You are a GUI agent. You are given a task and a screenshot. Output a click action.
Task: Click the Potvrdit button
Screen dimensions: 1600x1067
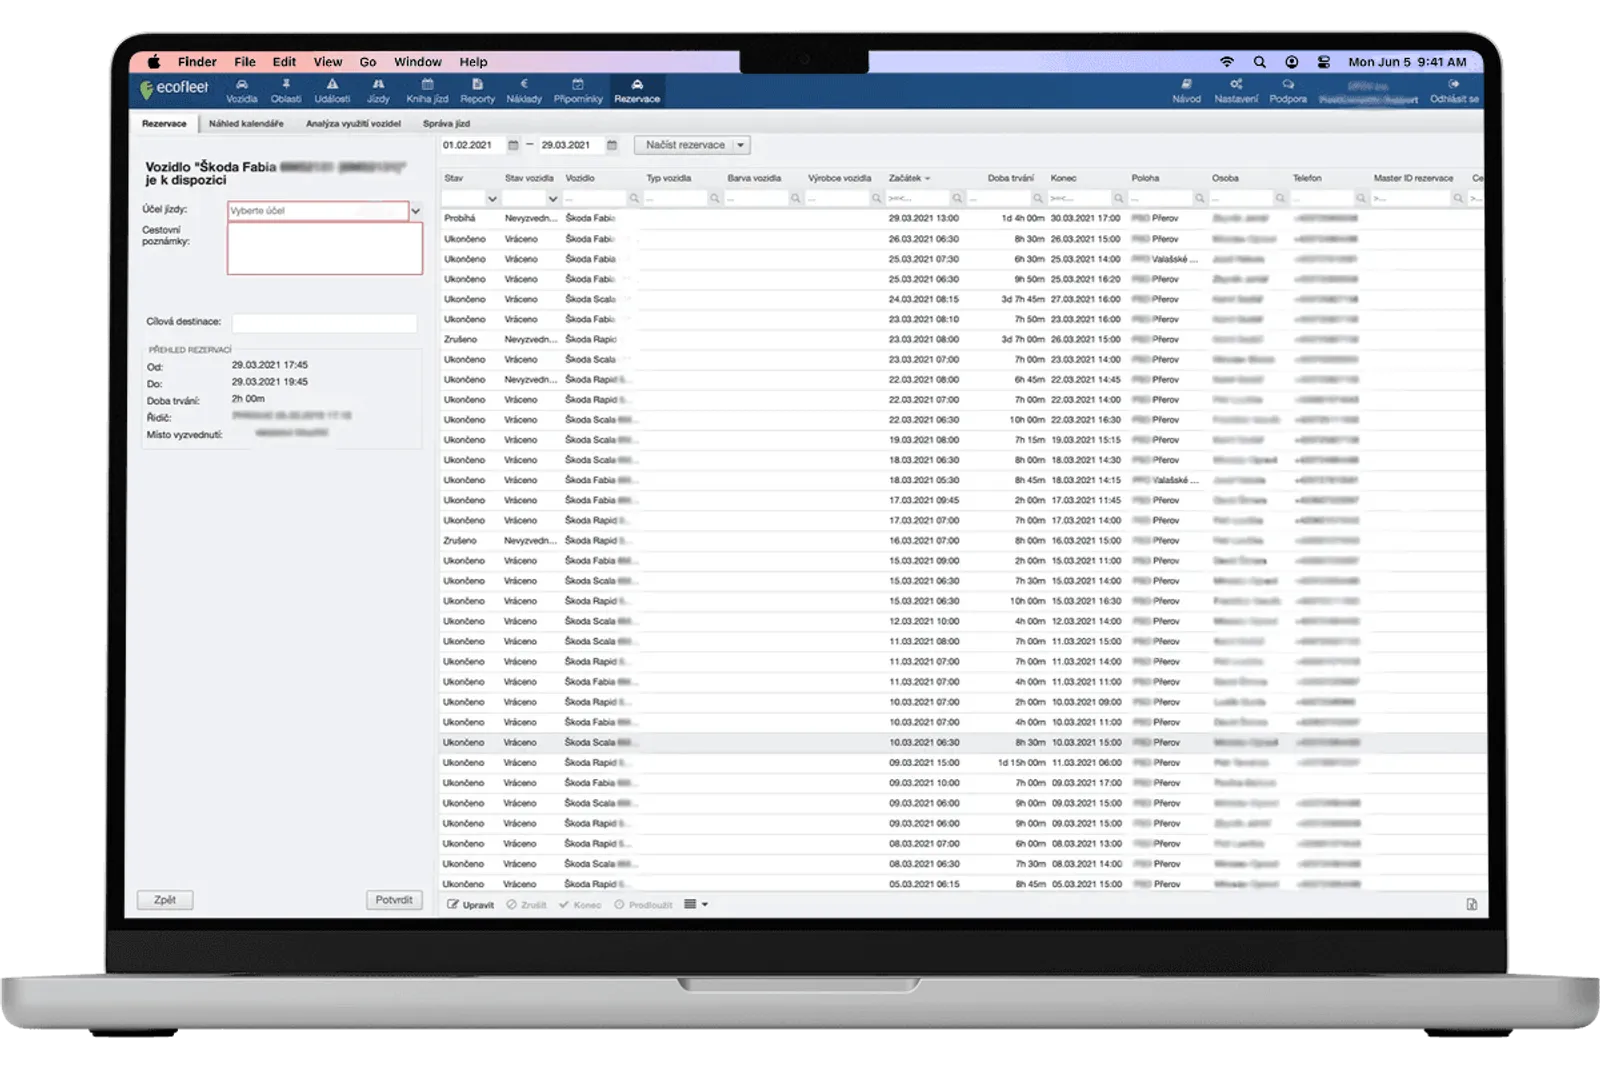point(394,900)
